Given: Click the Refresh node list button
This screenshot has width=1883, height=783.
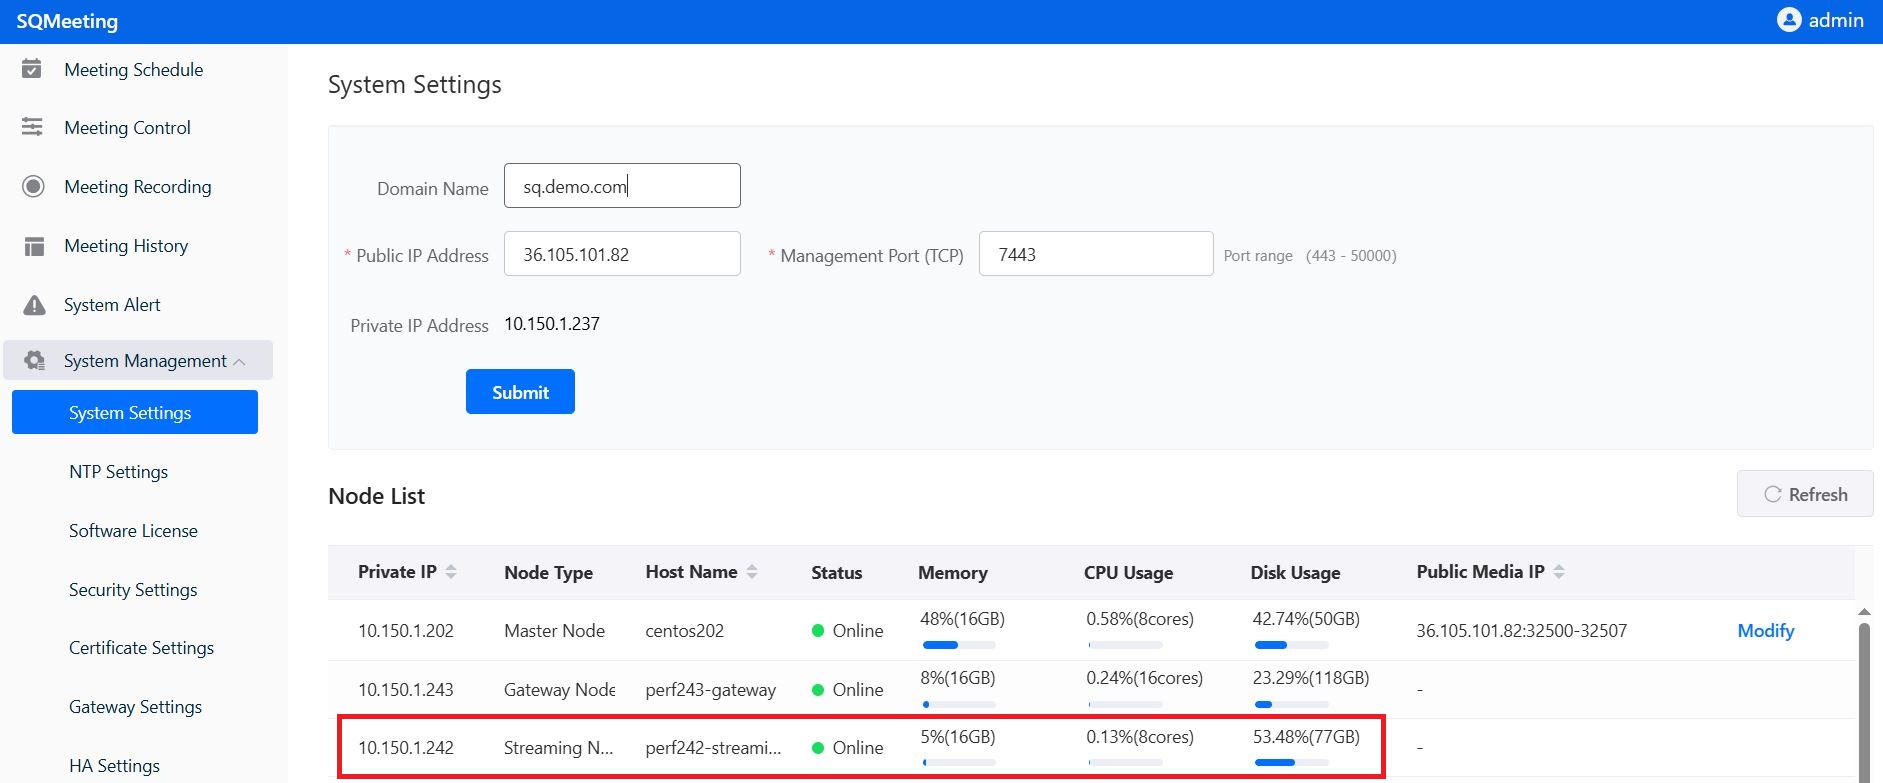Looking at the screenshot, I should coord(1805,494).
